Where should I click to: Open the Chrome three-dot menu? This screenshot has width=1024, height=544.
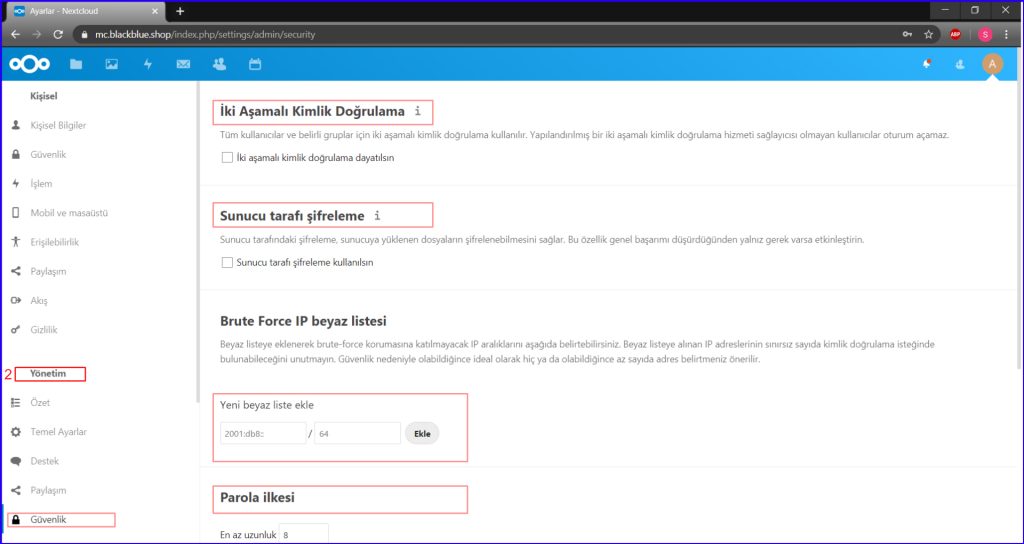point(1006,34)
